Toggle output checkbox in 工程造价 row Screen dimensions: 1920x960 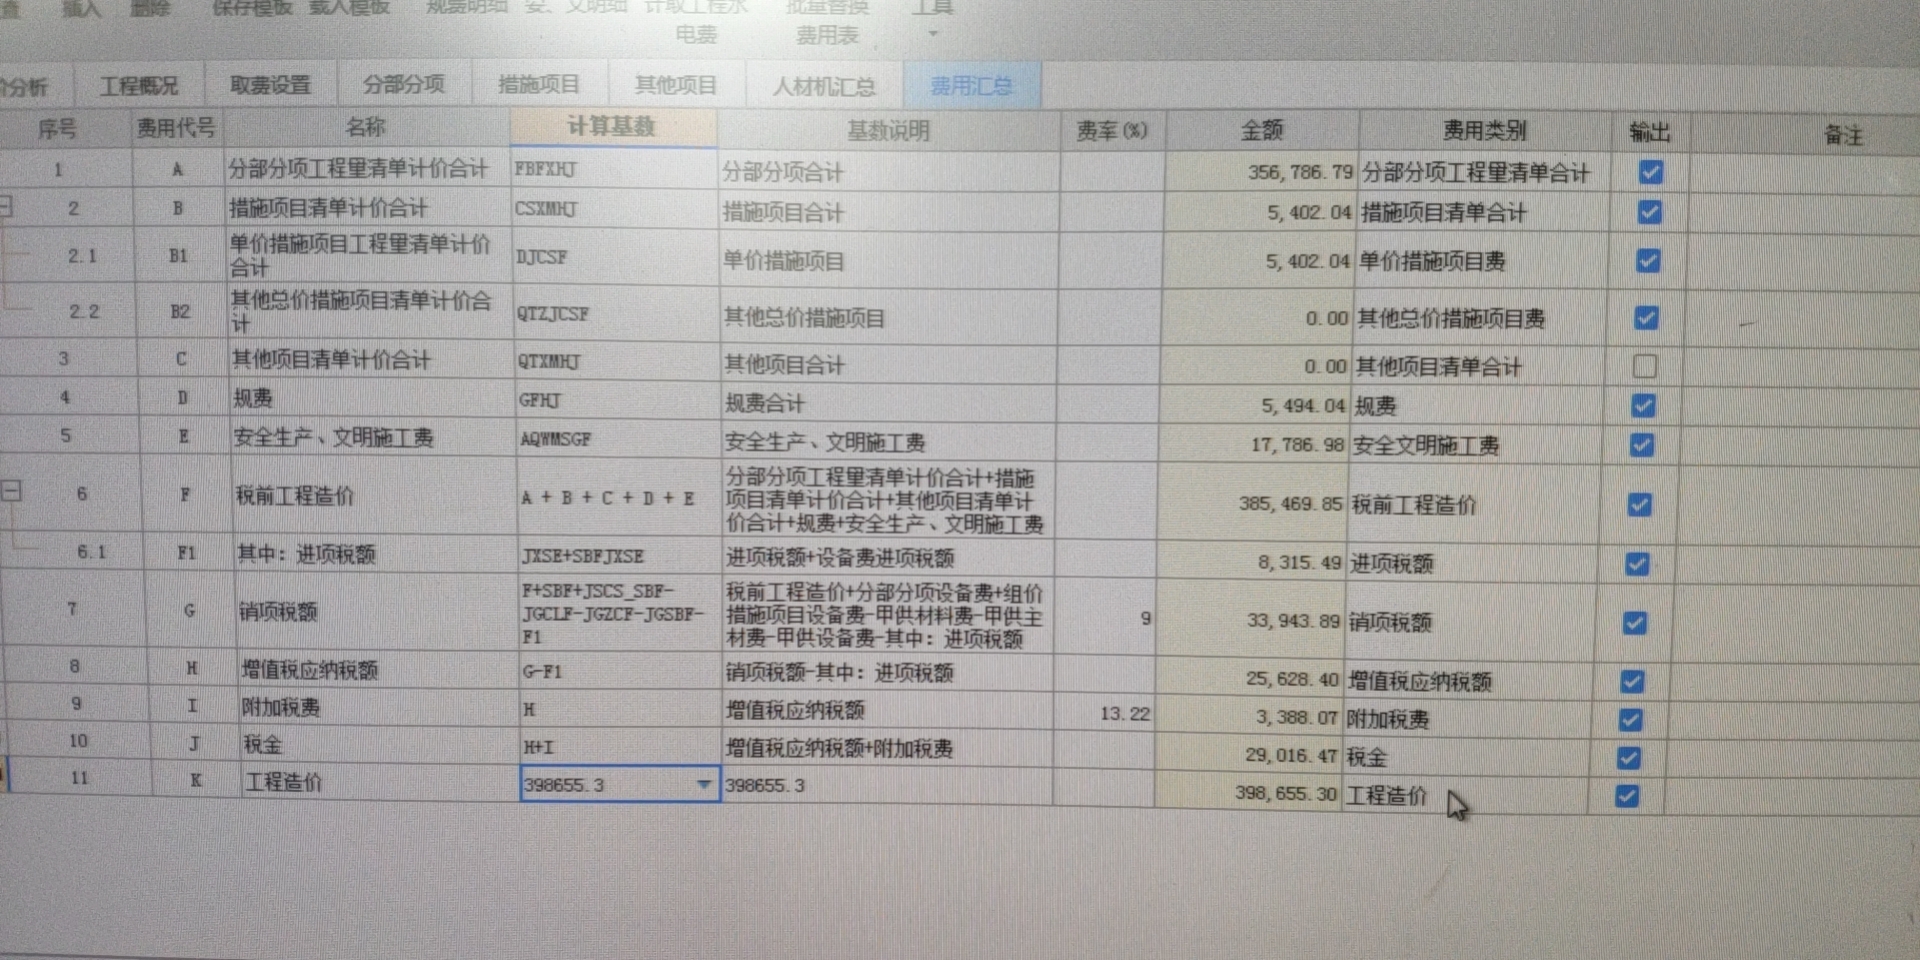(1627, 797)
